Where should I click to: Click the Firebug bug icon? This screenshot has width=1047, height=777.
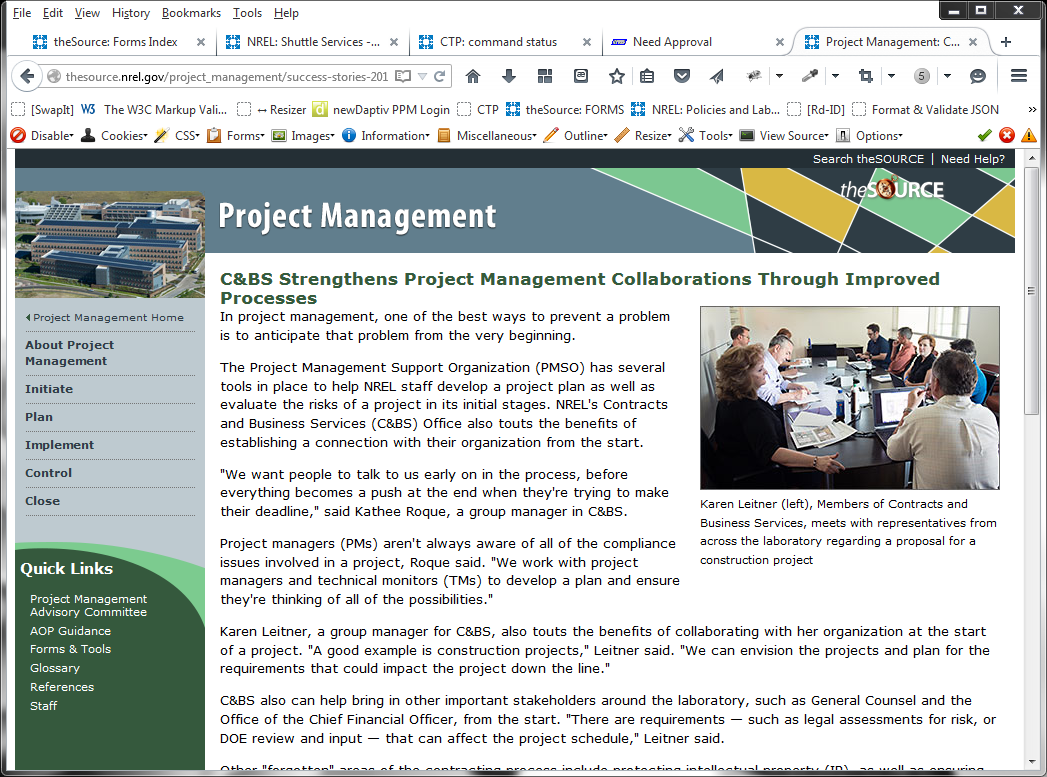tap(754, 76)
